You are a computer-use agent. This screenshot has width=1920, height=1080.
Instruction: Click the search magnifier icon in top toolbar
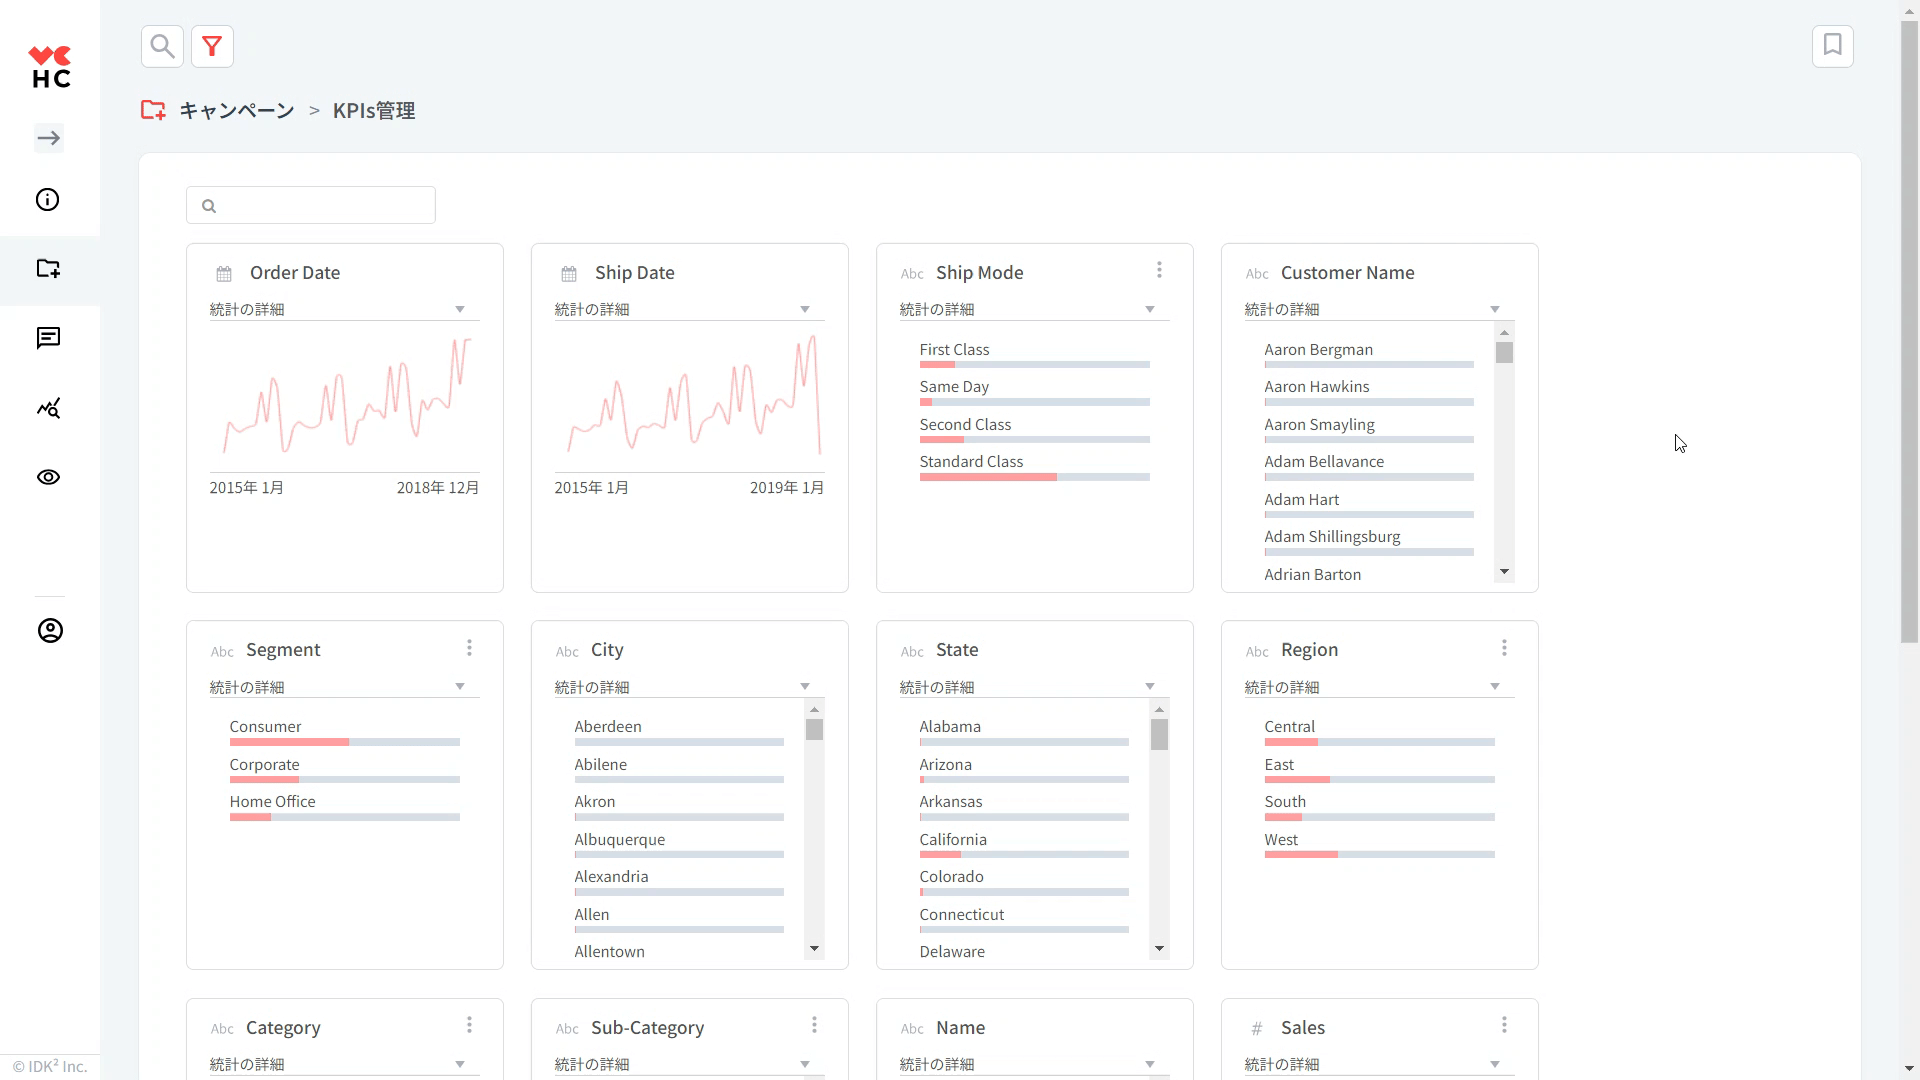tap(162, 46)
